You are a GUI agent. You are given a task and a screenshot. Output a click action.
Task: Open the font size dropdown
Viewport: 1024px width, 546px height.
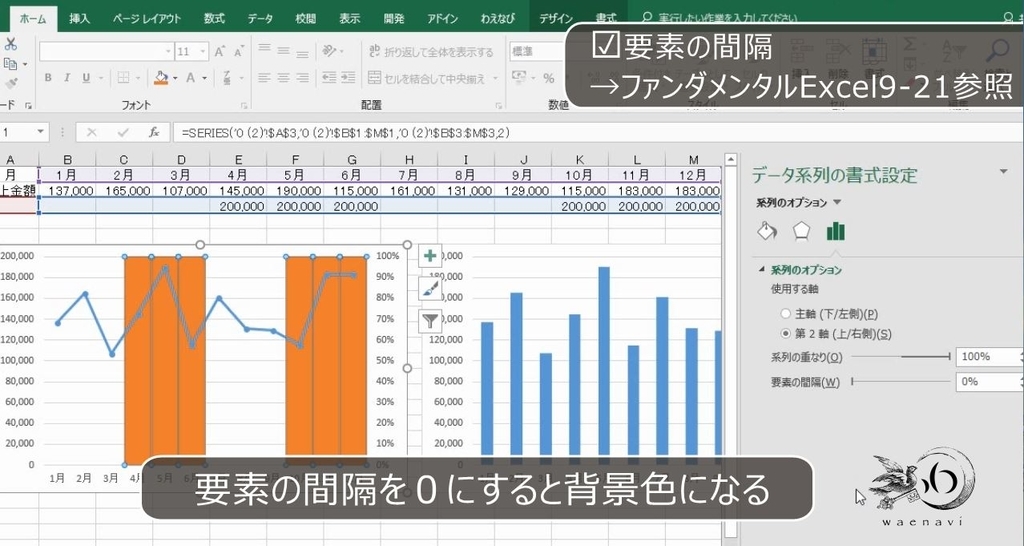tap(203, 52)
